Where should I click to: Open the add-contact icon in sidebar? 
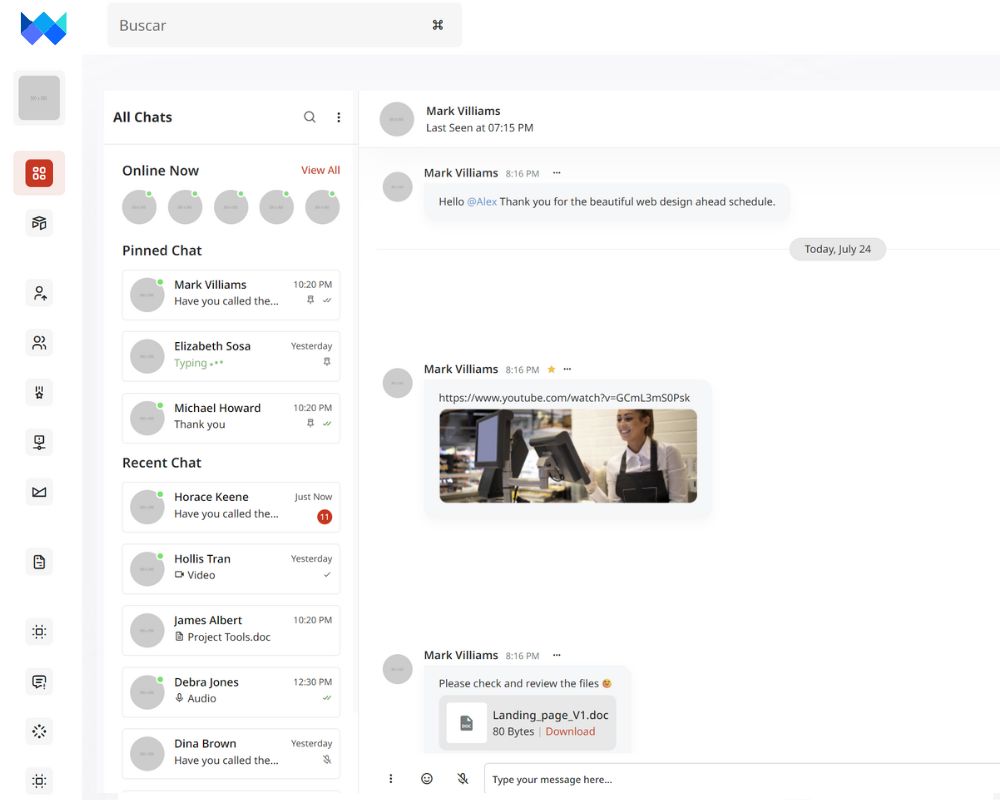(39, 292)
